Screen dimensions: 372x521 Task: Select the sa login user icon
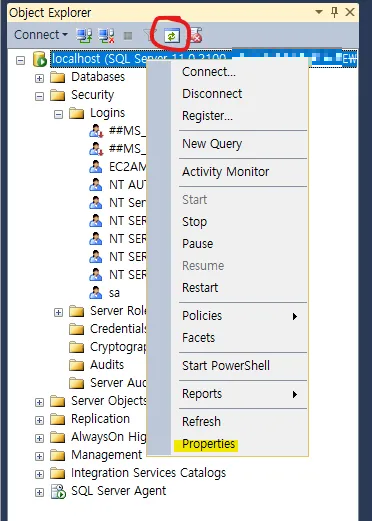[96, 293]
